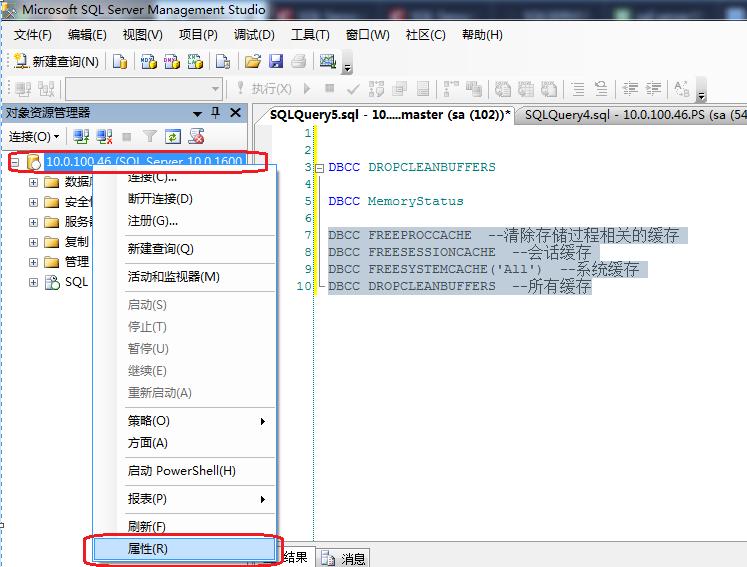This screenshot has height=567, width=747.
Task: Click the Analysis Services XMLA Query icon
Action: (x=195, y=61)
